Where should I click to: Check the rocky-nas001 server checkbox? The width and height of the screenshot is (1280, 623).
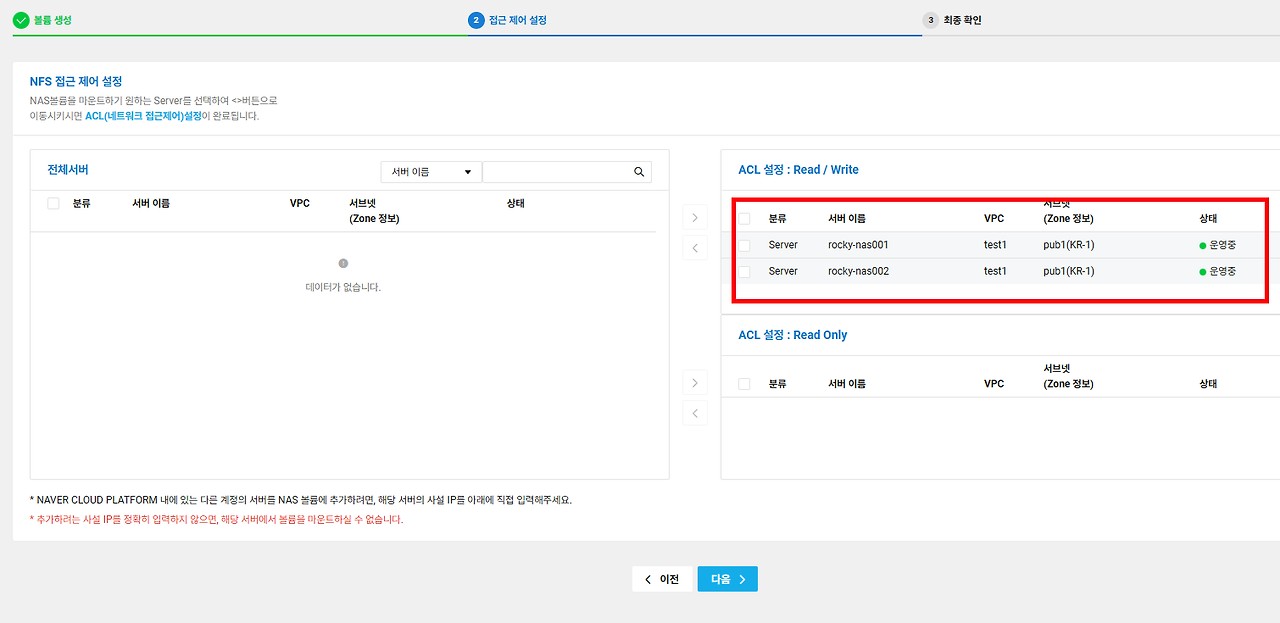744,245
